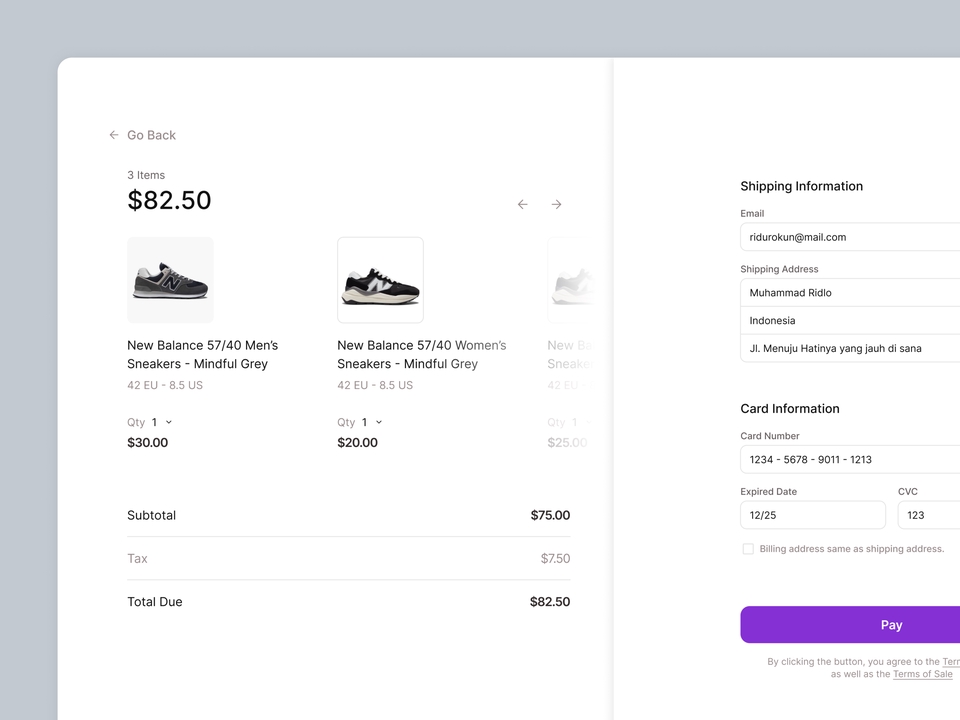Show previous items with left arrow

522,204
